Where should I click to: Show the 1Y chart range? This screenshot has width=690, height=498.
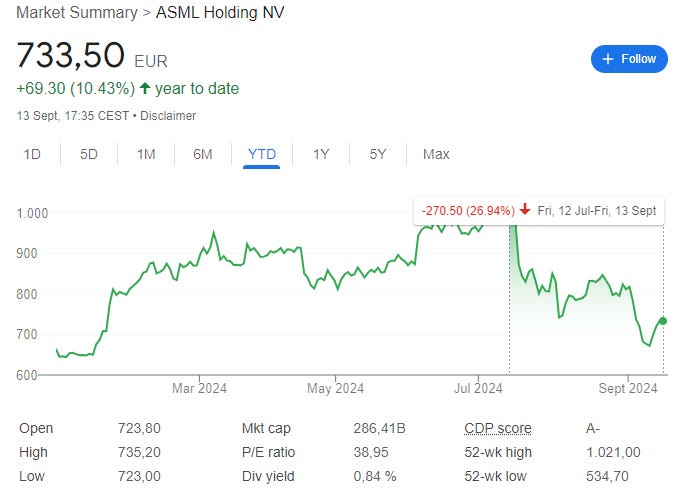click(x=321, y=154)
